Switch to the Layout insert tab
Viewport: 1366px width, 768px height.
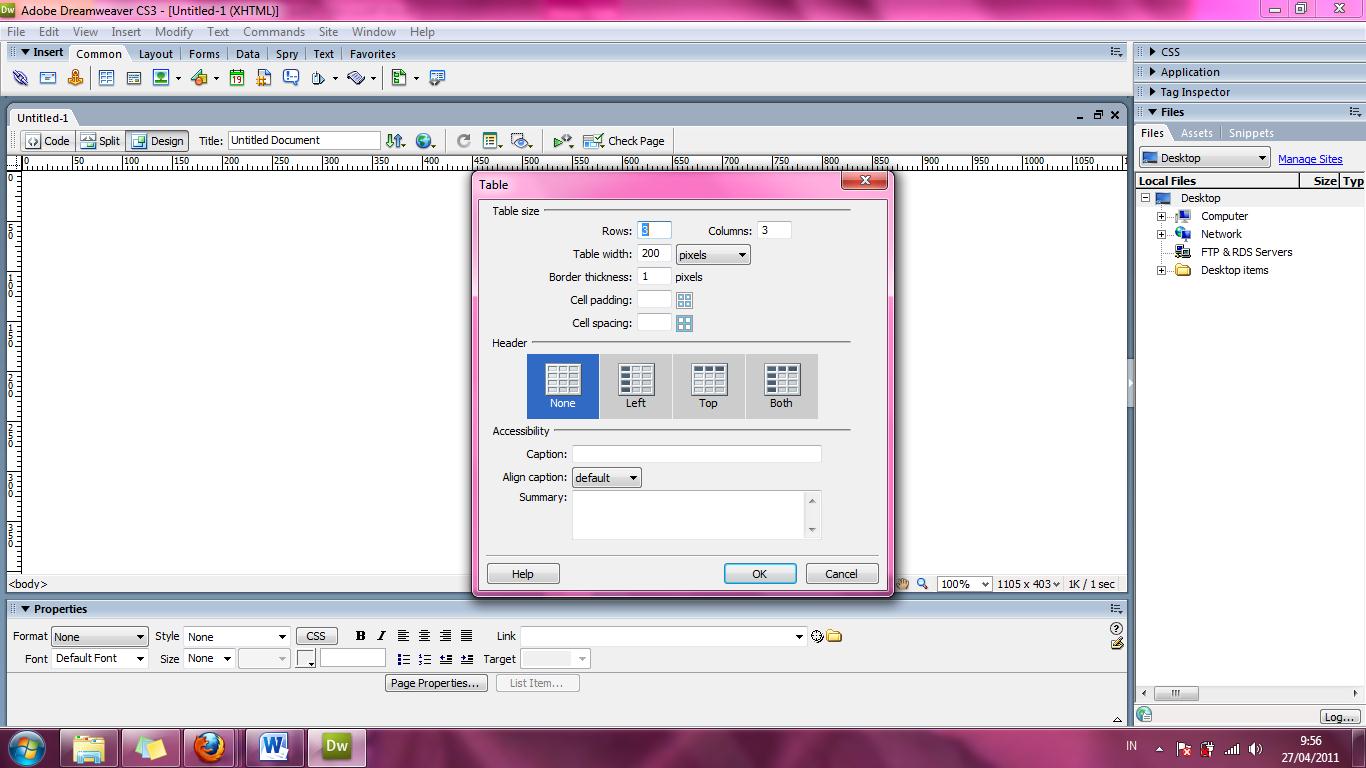(x=156, y=53)
